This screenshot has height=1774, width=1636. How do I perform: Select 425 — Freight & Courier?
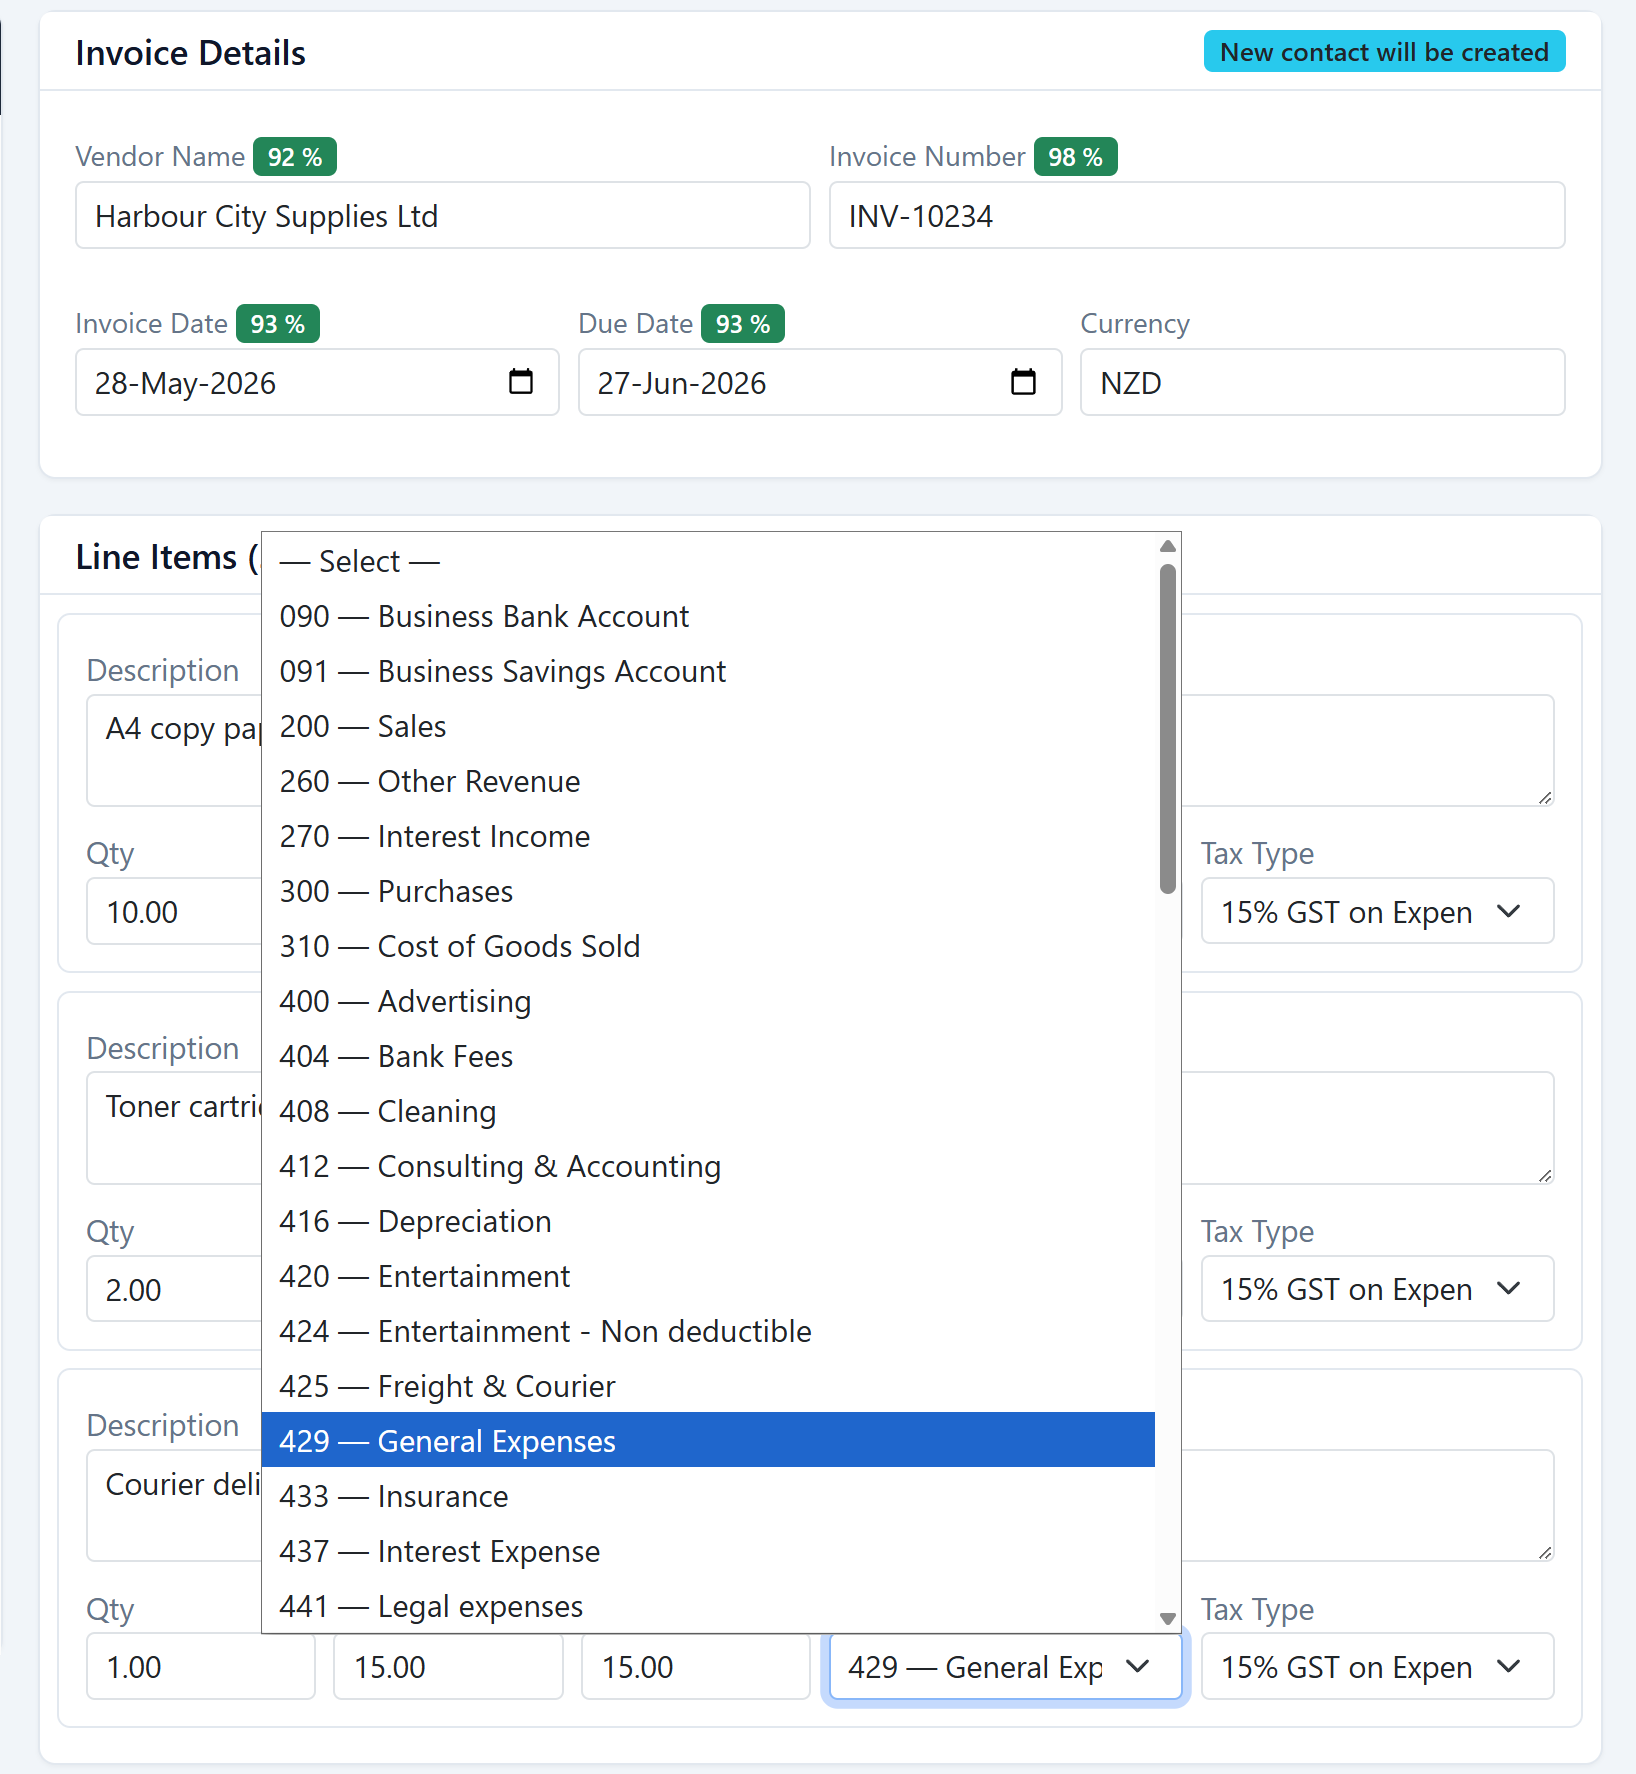pyautogui.click(x=708, y=1386)
